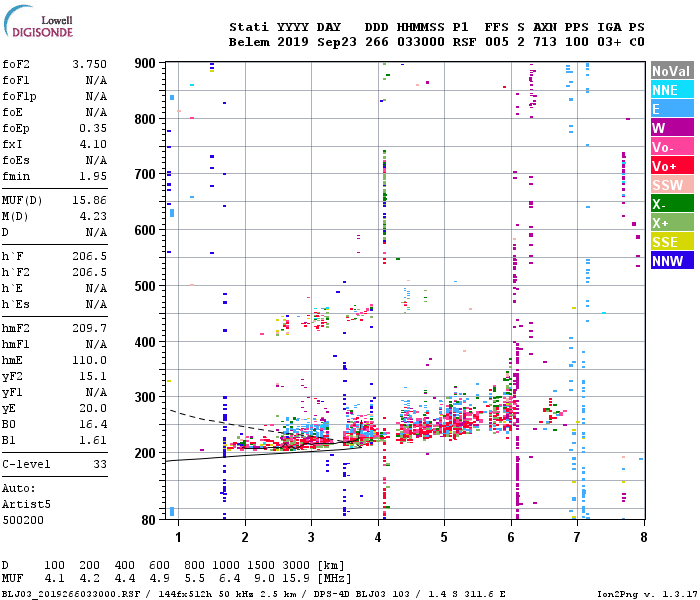Click the fmin value 1.95
Image resolution: width=700 pixels, height=600 pixels.
click(93, 176)
